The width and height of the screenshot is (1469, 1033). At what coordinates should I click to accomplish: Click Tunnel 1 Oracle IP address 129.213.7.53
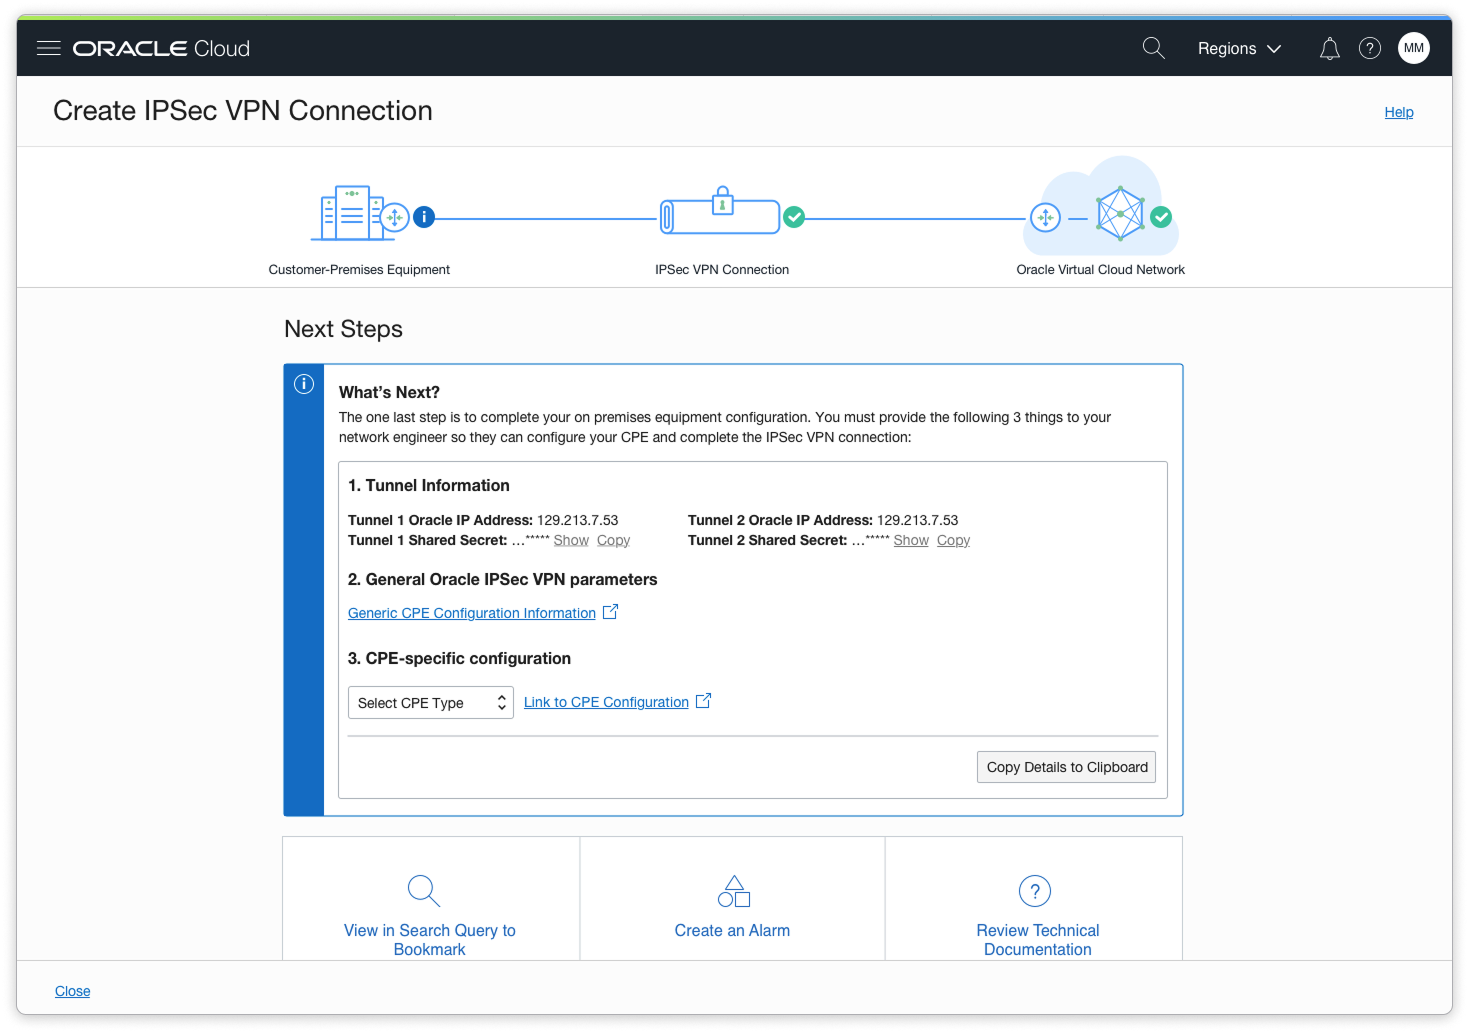[578, 520]
